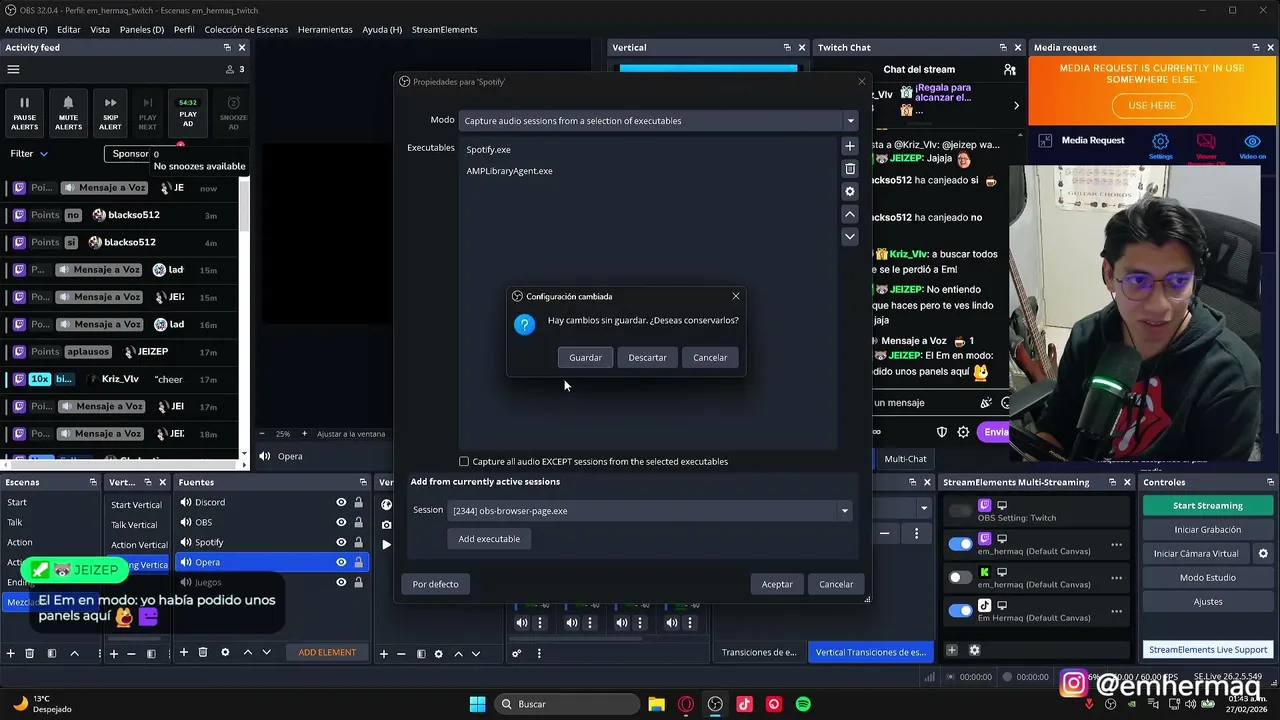
Task: Open StreamElements Live Support link
Action: pyautogui.click(x=1208, y=649)
